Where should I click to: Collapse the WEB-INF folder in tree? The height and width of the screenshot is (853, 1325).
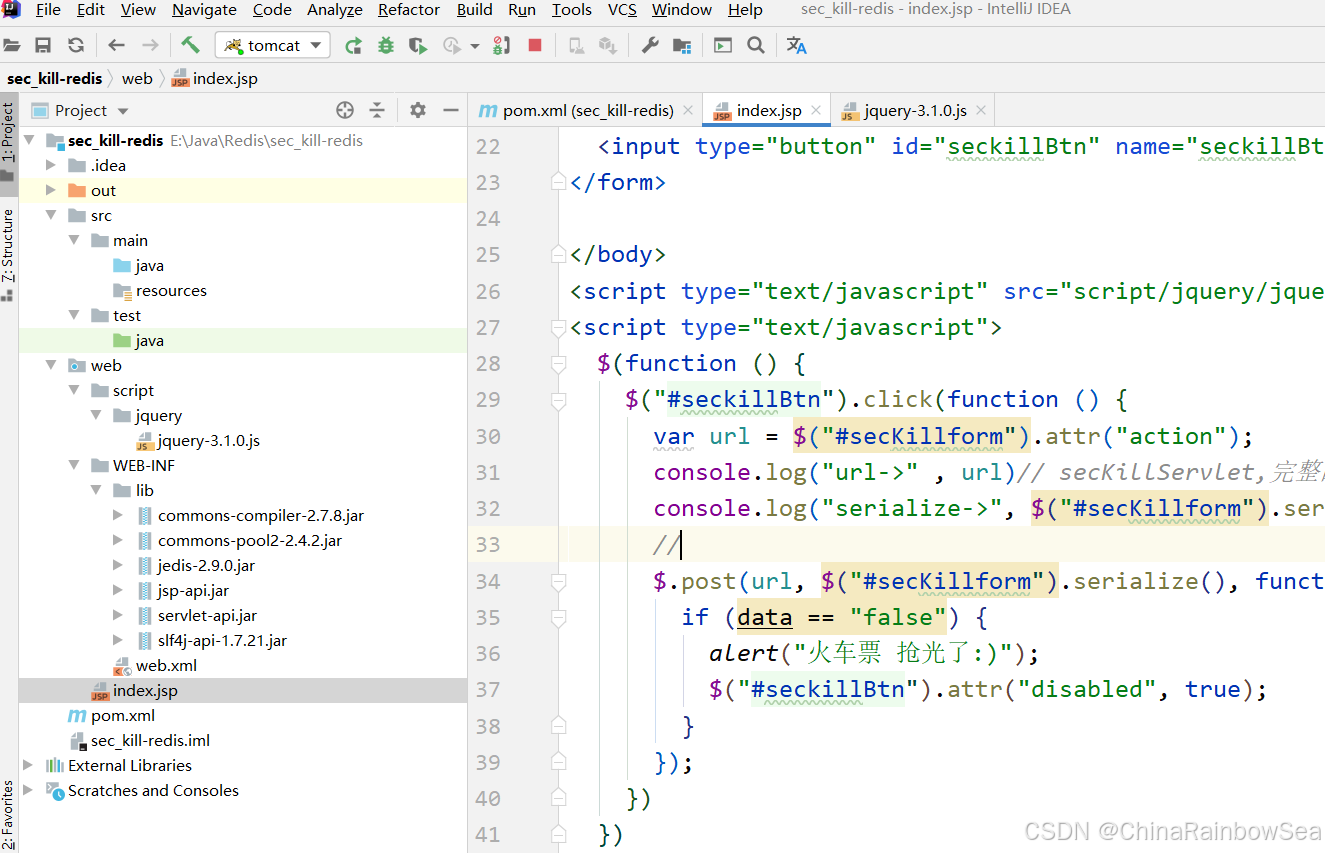pyautogui.click(x=75, y=466)
